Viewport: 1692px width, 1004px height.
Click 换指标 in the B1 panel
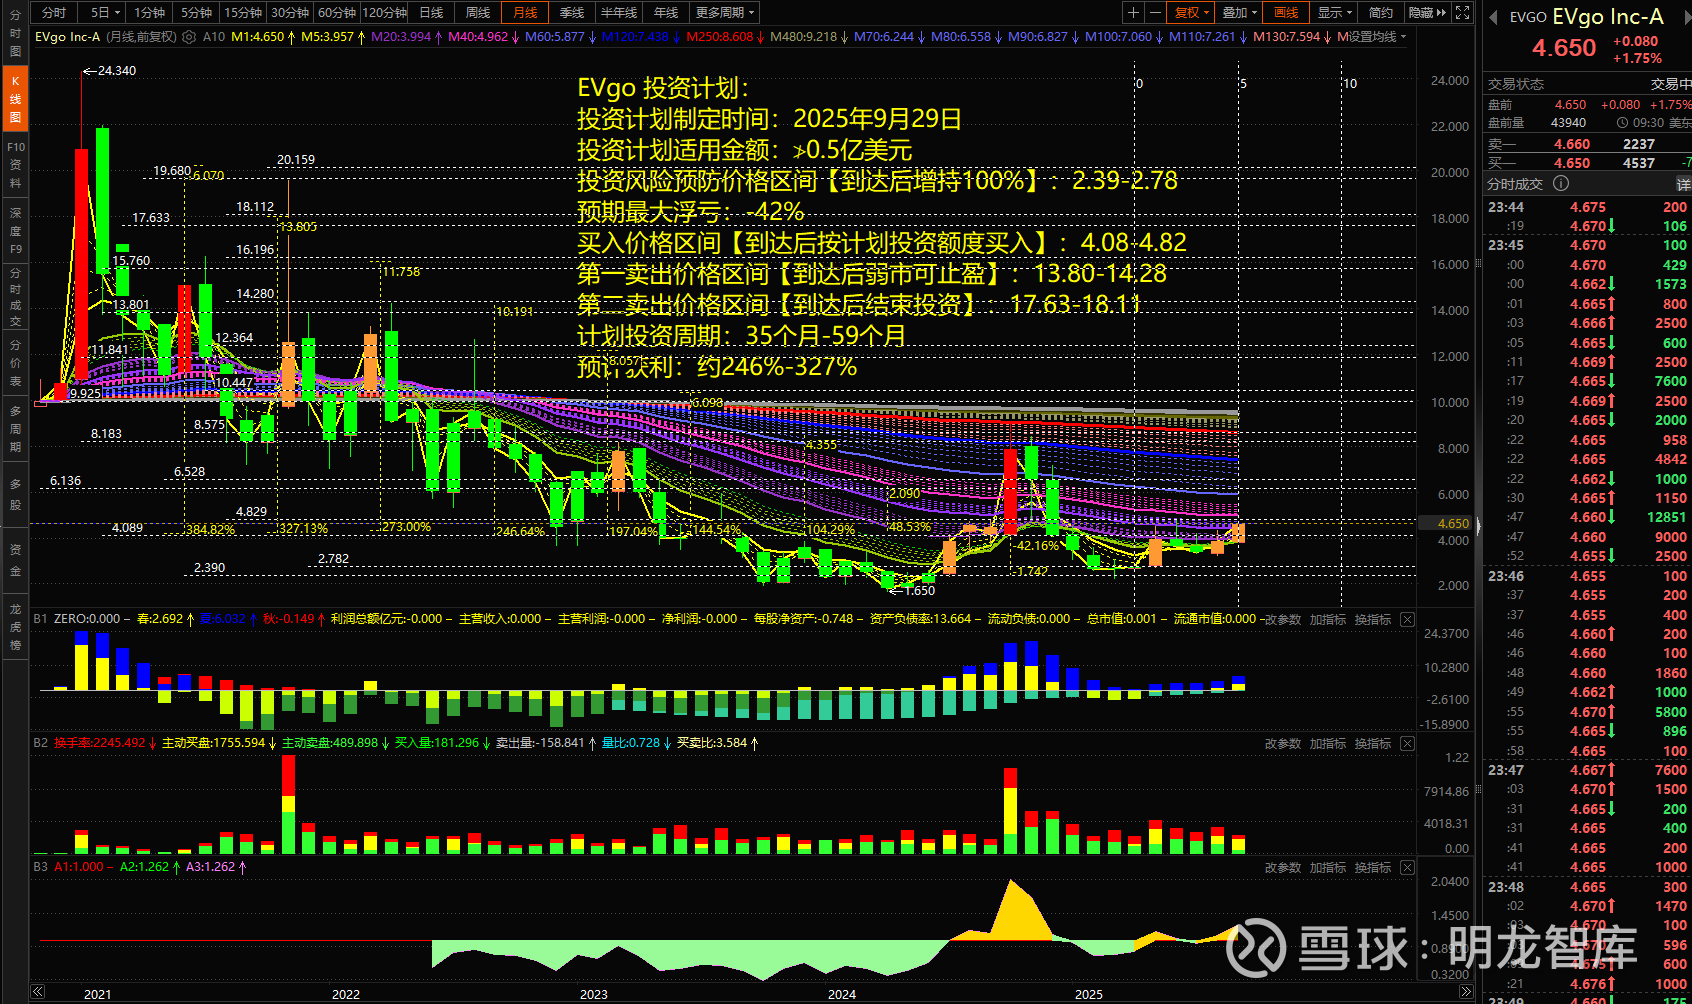(x=1373, y=620)
